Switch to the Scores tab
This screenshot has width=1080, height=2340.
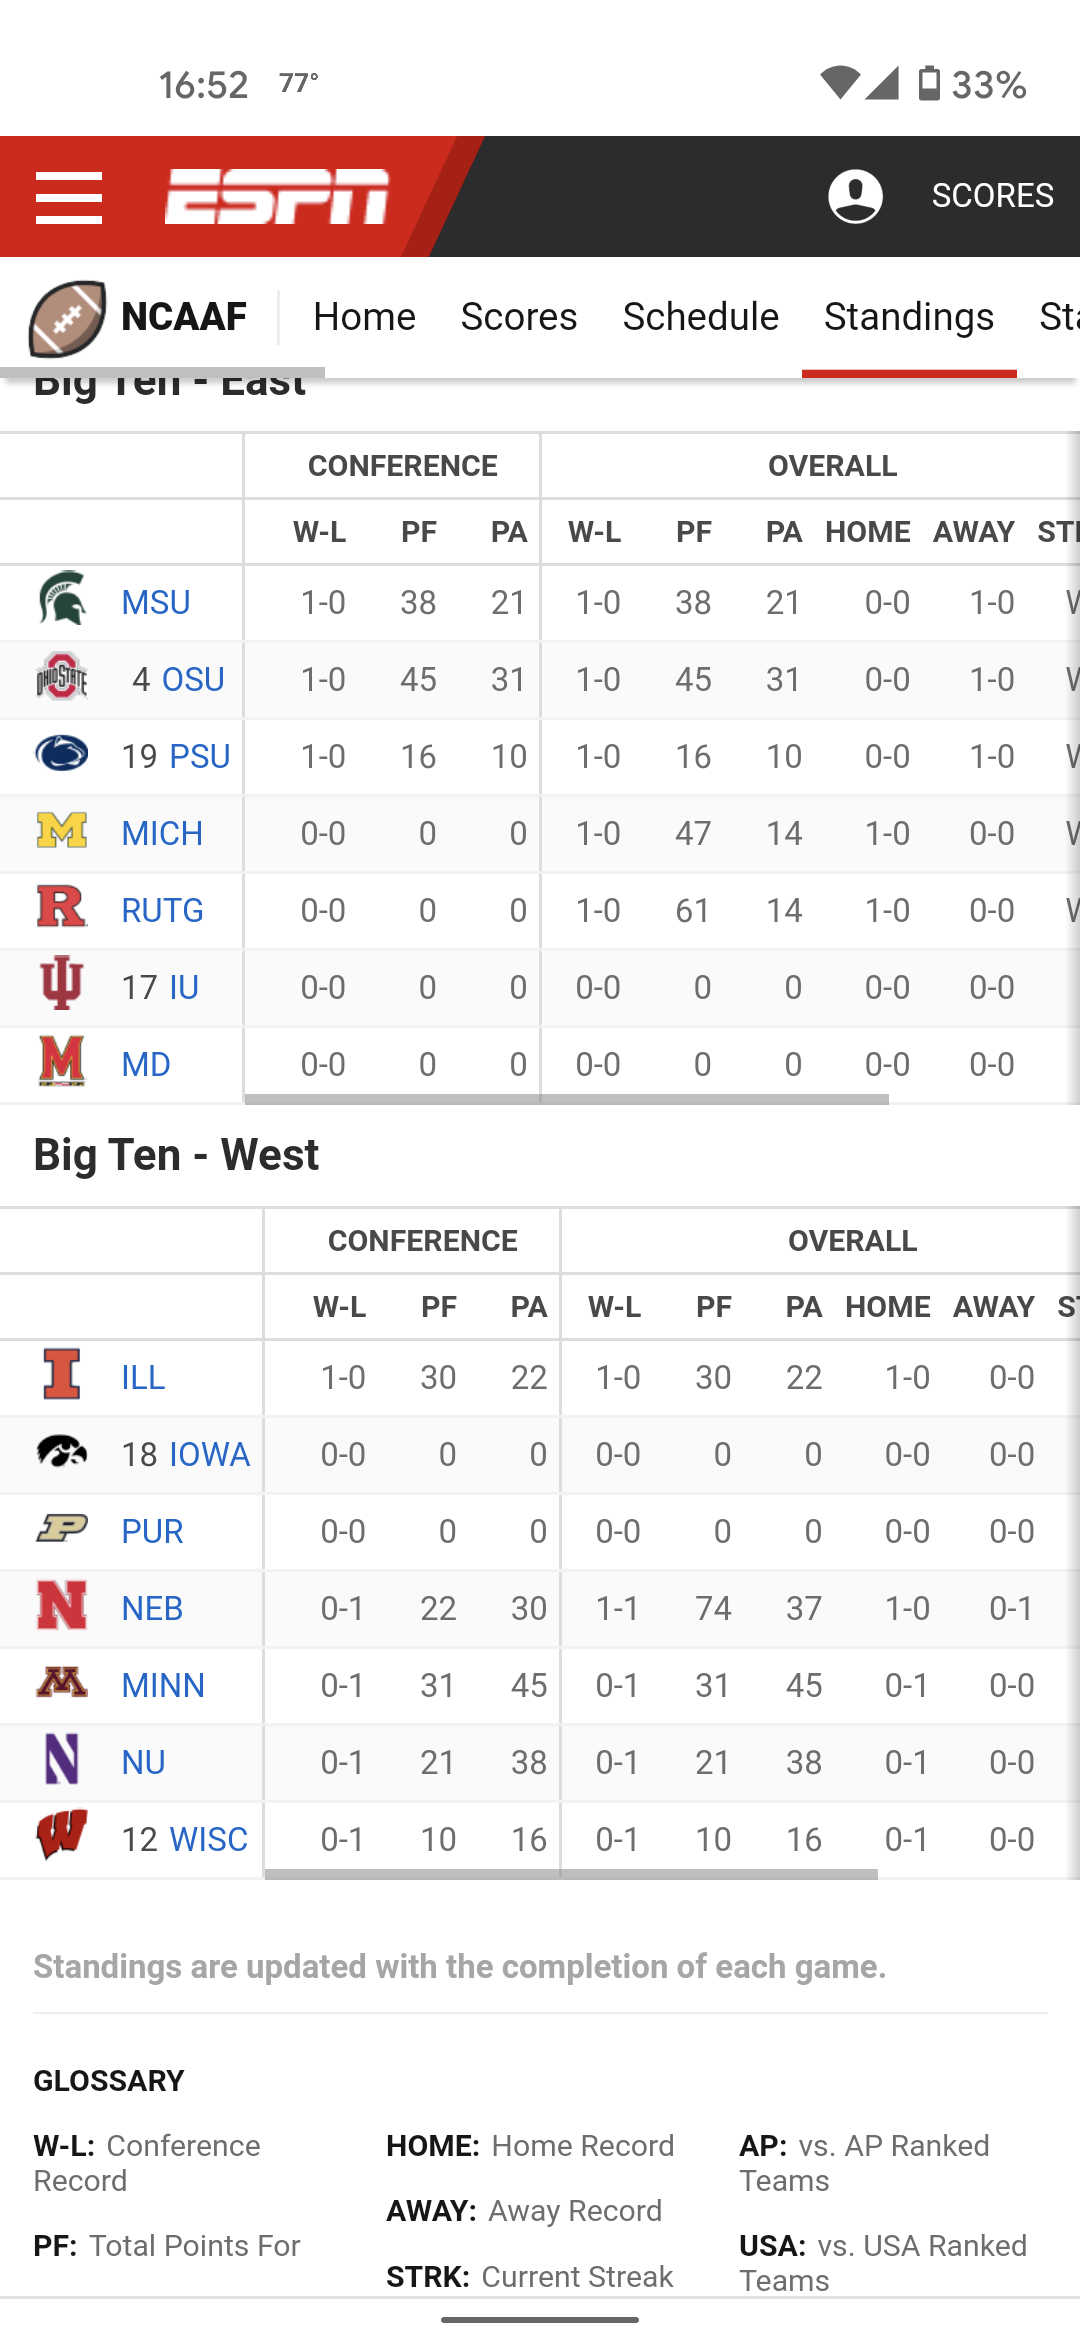point(518,317)
